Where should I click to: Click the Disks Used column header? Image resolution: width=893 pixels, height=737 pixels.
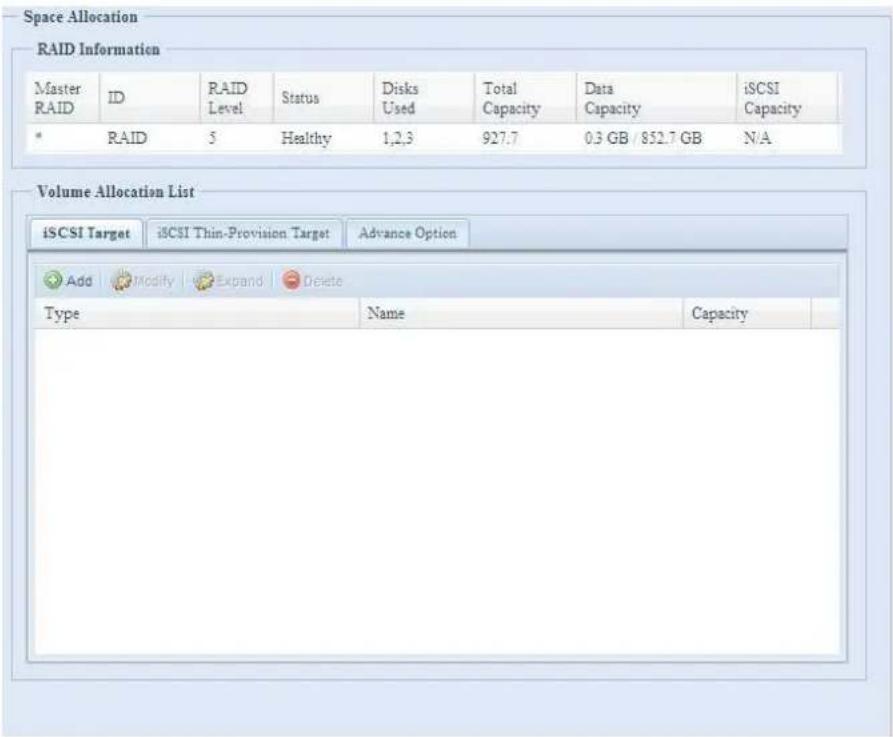[x=424, y=98]
